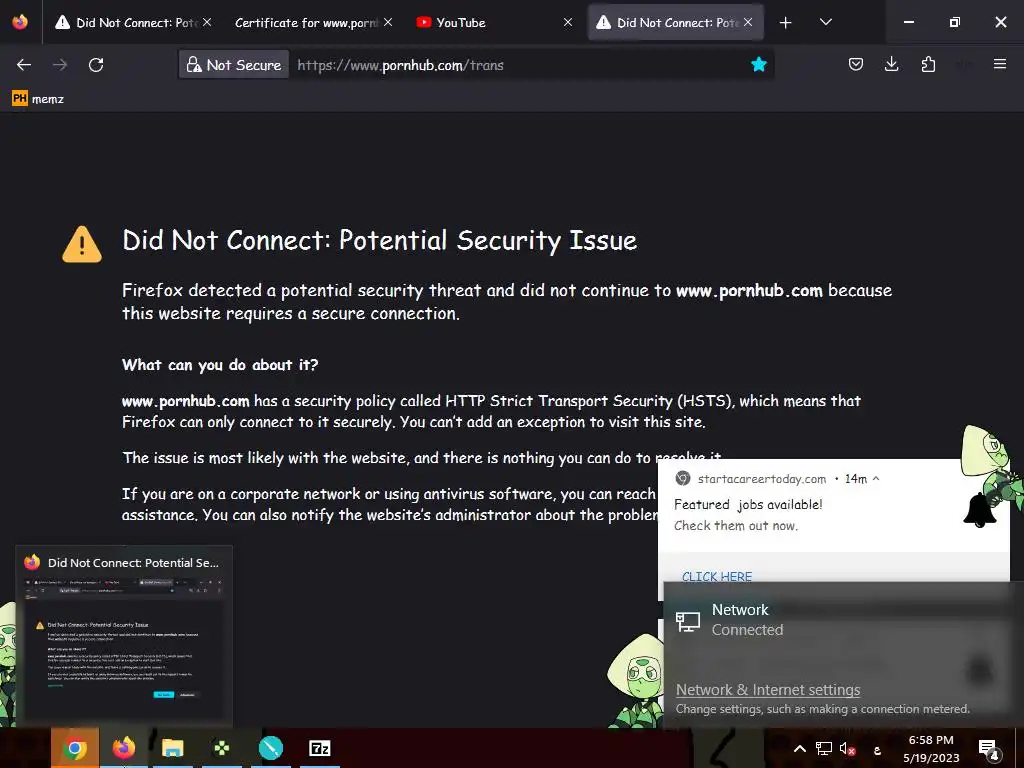Click CLICK HERE link in notification
Viewport: 1024px width, 768px height.
[716, 577]
